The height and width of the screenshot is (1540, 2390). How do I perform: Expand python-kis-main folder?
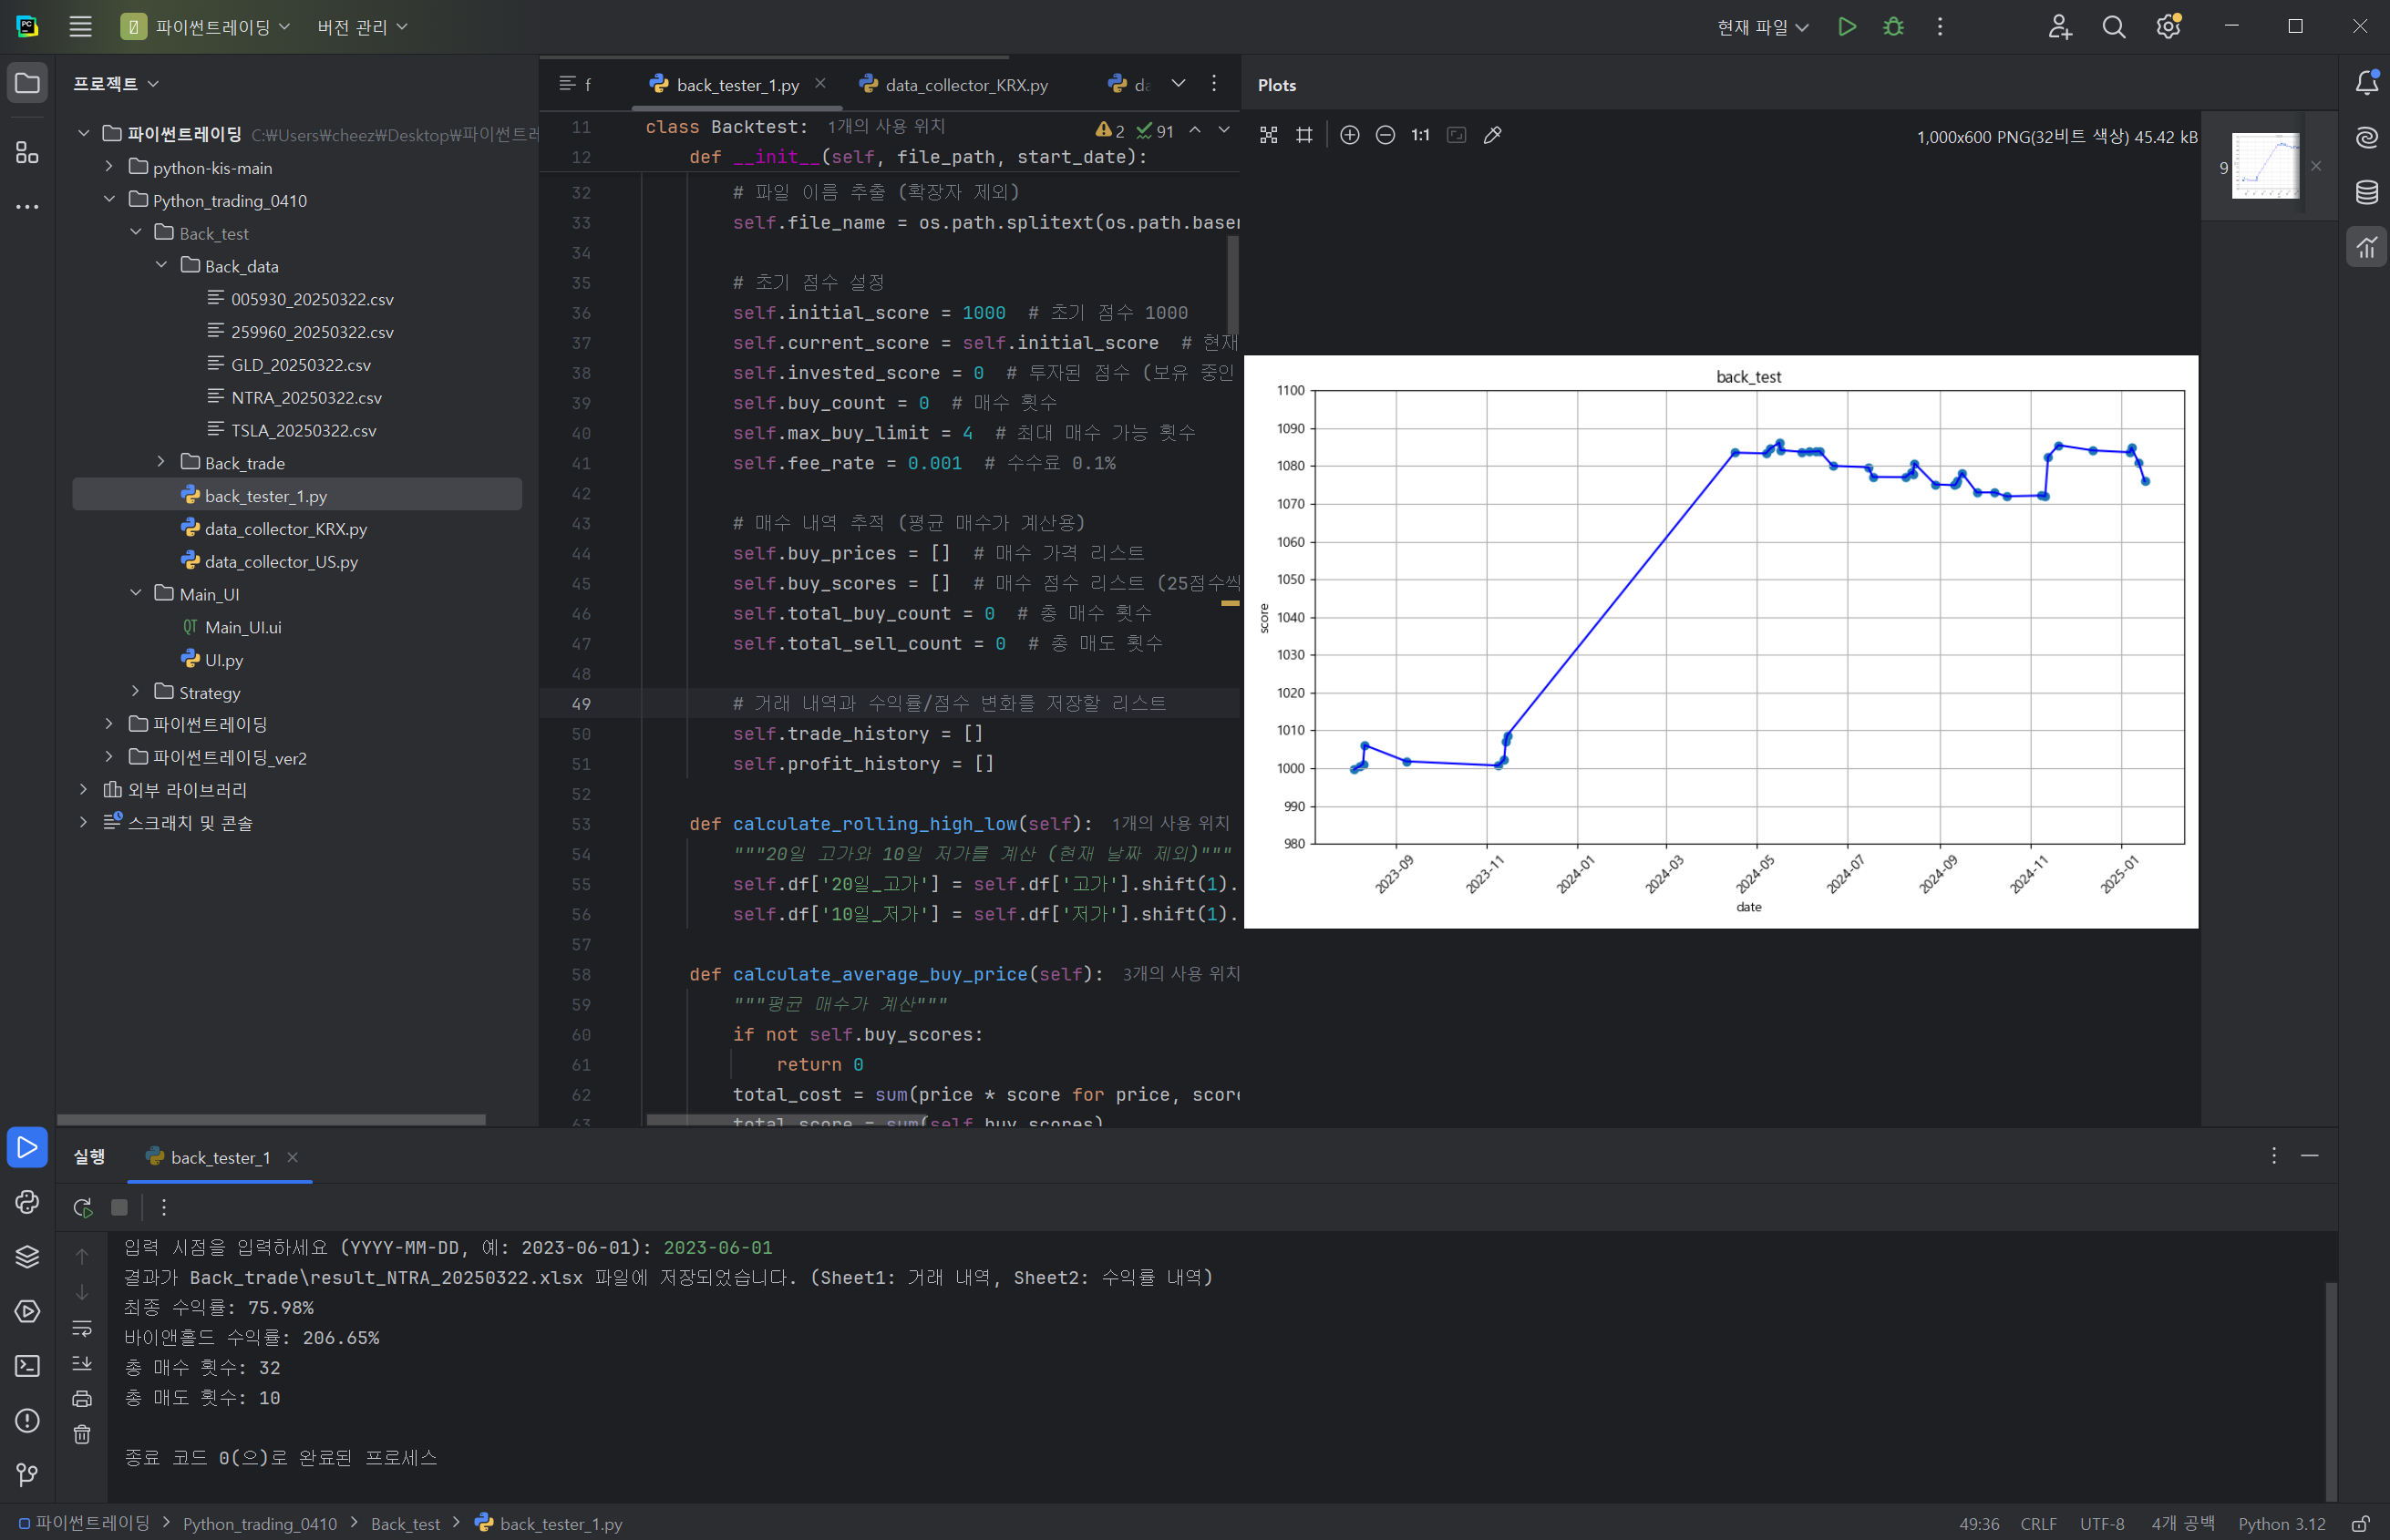pos(109,167)
